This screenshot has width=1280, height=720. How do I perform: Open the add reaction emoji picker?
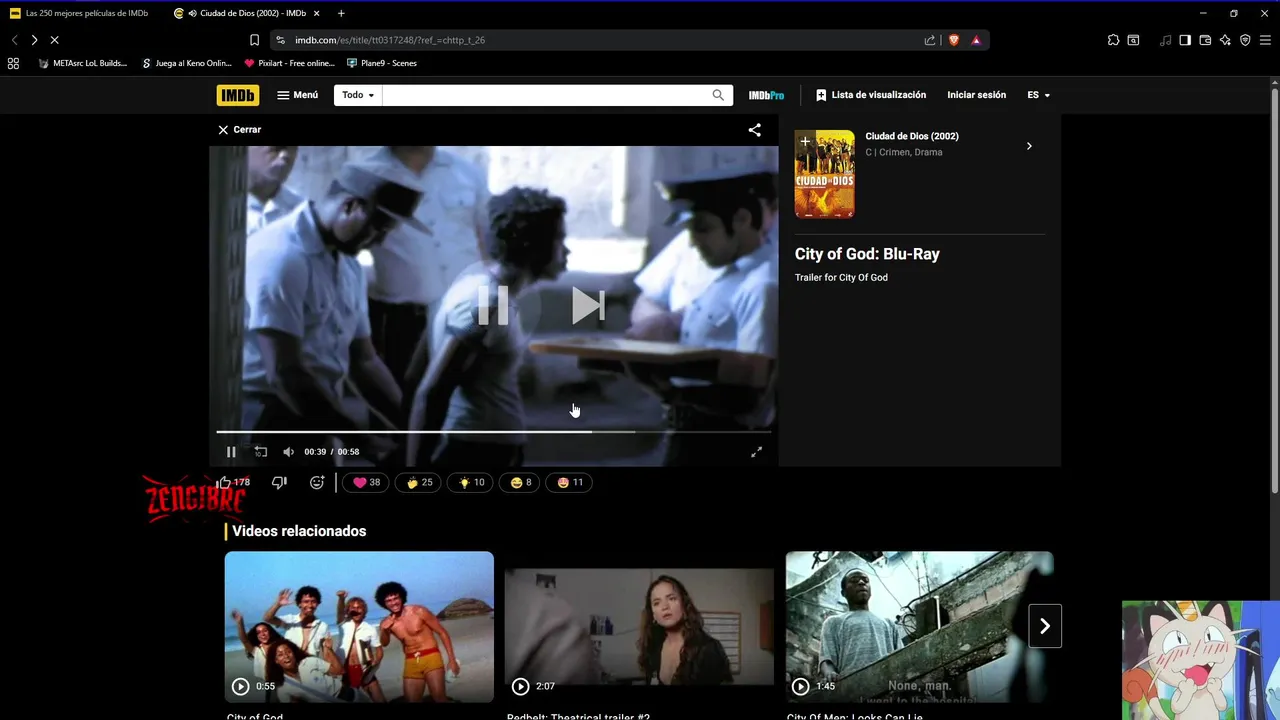(317, 482)
